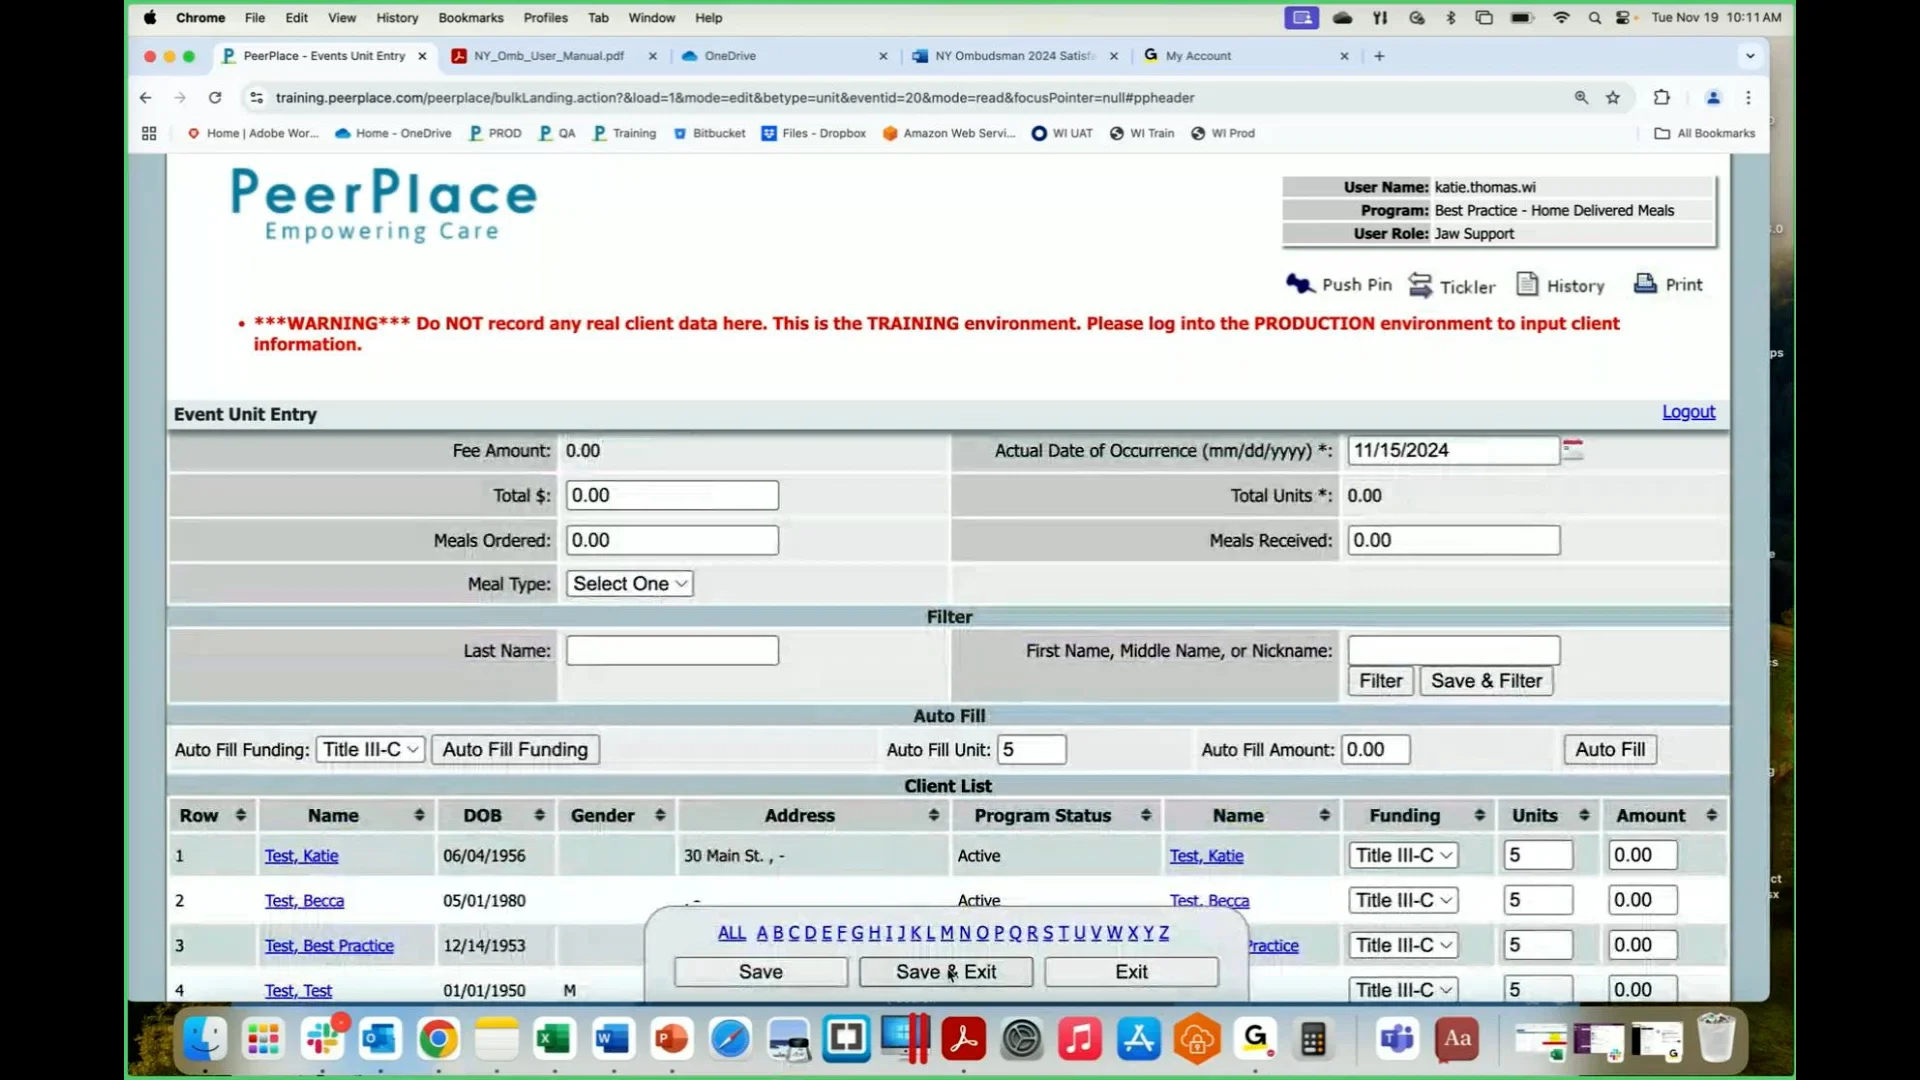Viewport: 1920px width, 1080px height.
Task: Open the browser extensions puzzle icon
Action: point(1662,97)
